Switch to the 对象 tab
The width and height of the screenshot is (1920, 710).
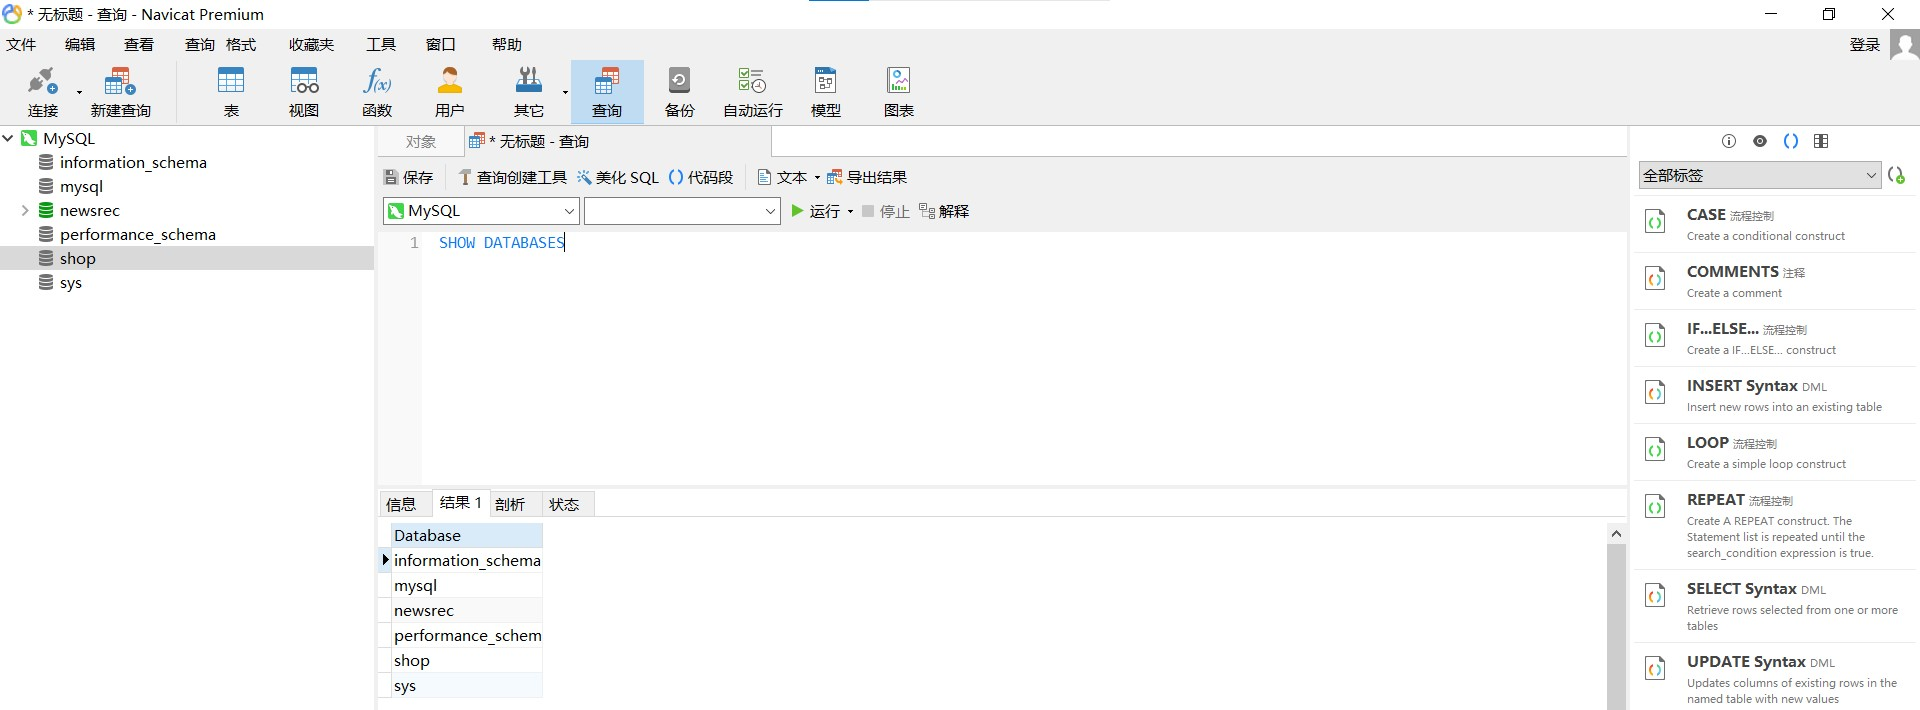pyautogui.click(x=421, y=142)
